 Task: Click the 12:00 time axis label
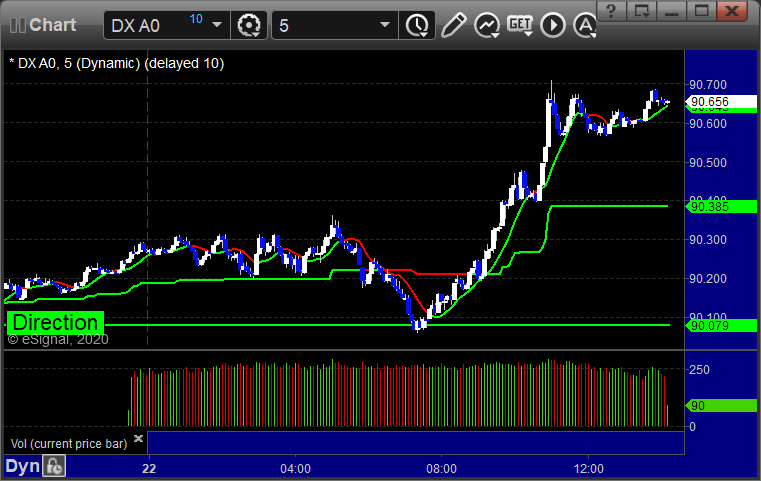(x=588, y=469)
